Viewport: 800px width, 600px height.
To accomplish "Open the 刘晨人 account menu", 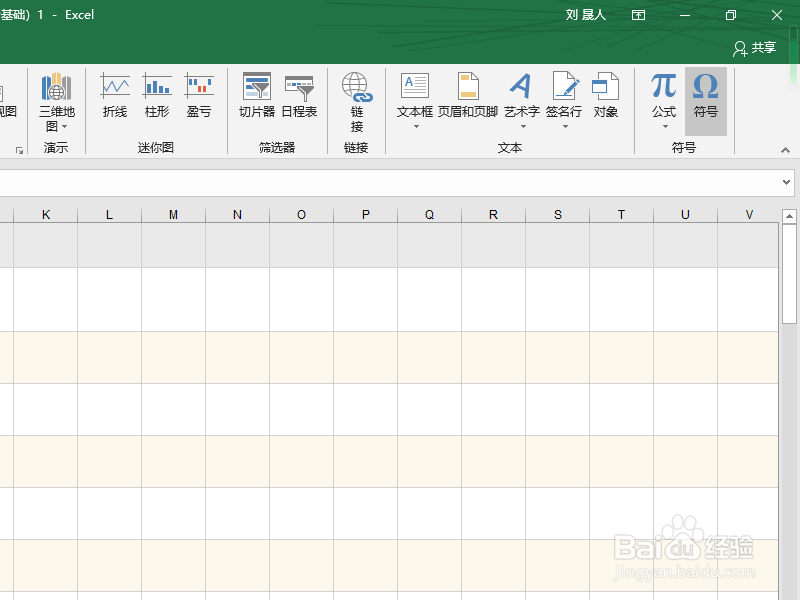I will point(586,15).
